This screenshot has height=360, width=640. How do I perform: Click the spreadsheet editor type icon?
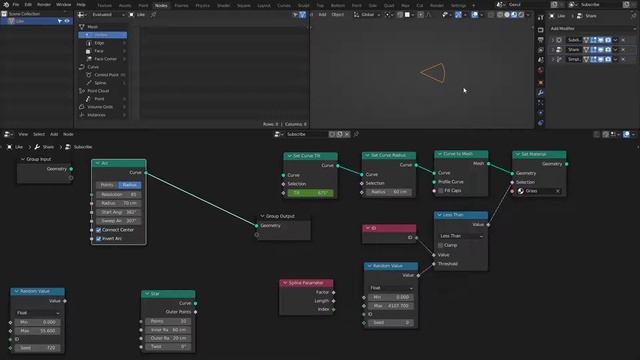point(82,15)
